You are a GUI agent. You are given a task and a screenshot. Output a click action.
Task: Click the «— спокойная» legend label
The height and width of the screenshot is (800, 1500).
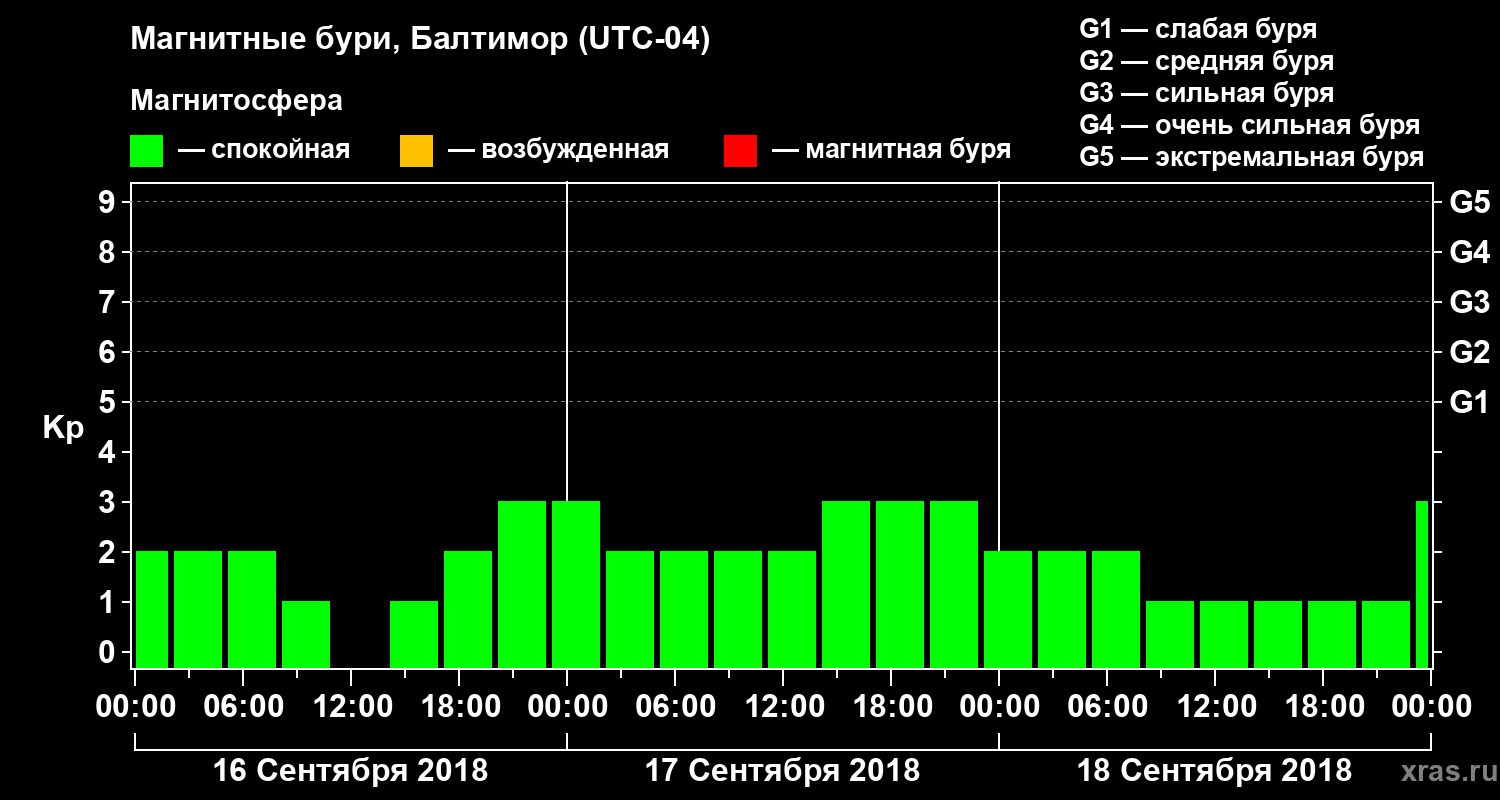pos(264,151)
